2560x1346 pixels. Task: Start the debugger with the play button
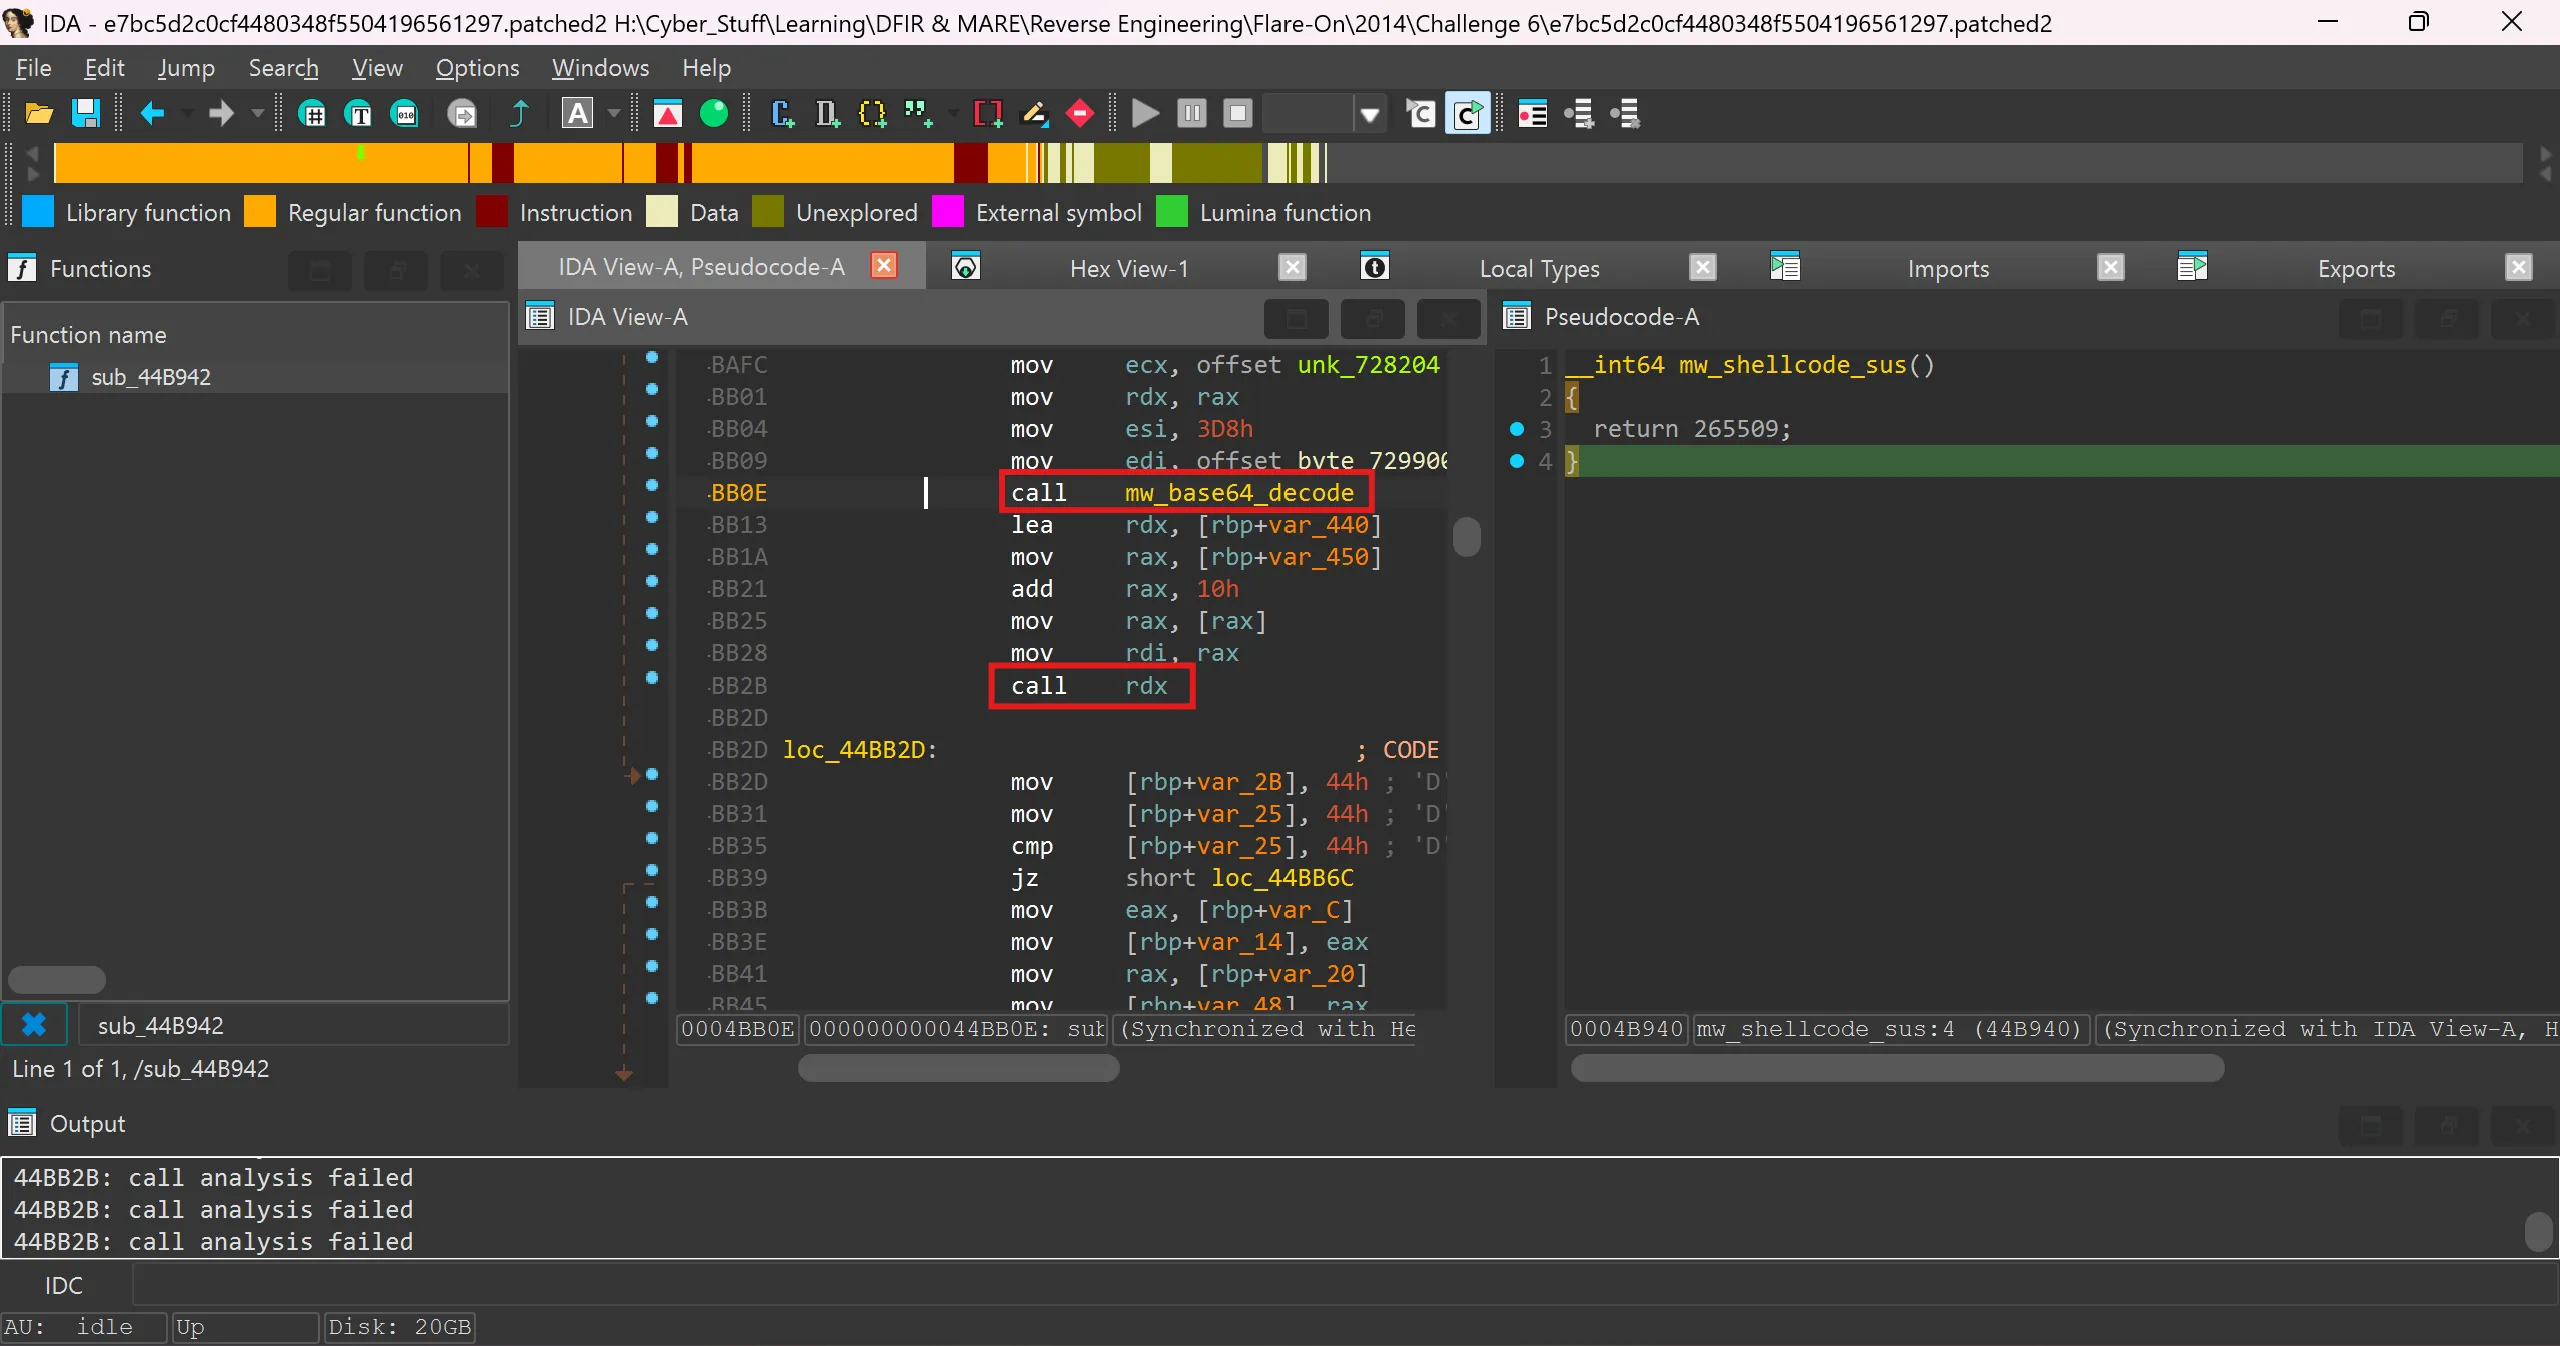1145,114
